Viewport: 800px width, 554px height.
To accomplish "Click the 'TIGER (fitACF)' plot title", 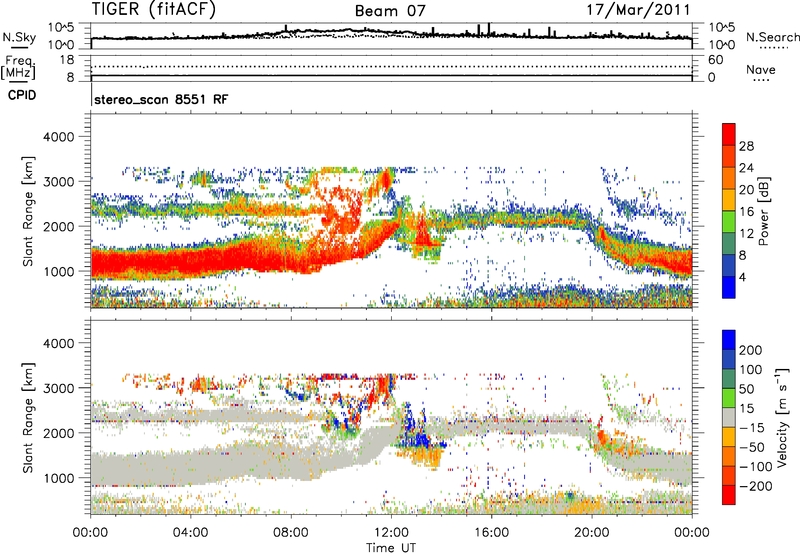I will pos(154,9).
